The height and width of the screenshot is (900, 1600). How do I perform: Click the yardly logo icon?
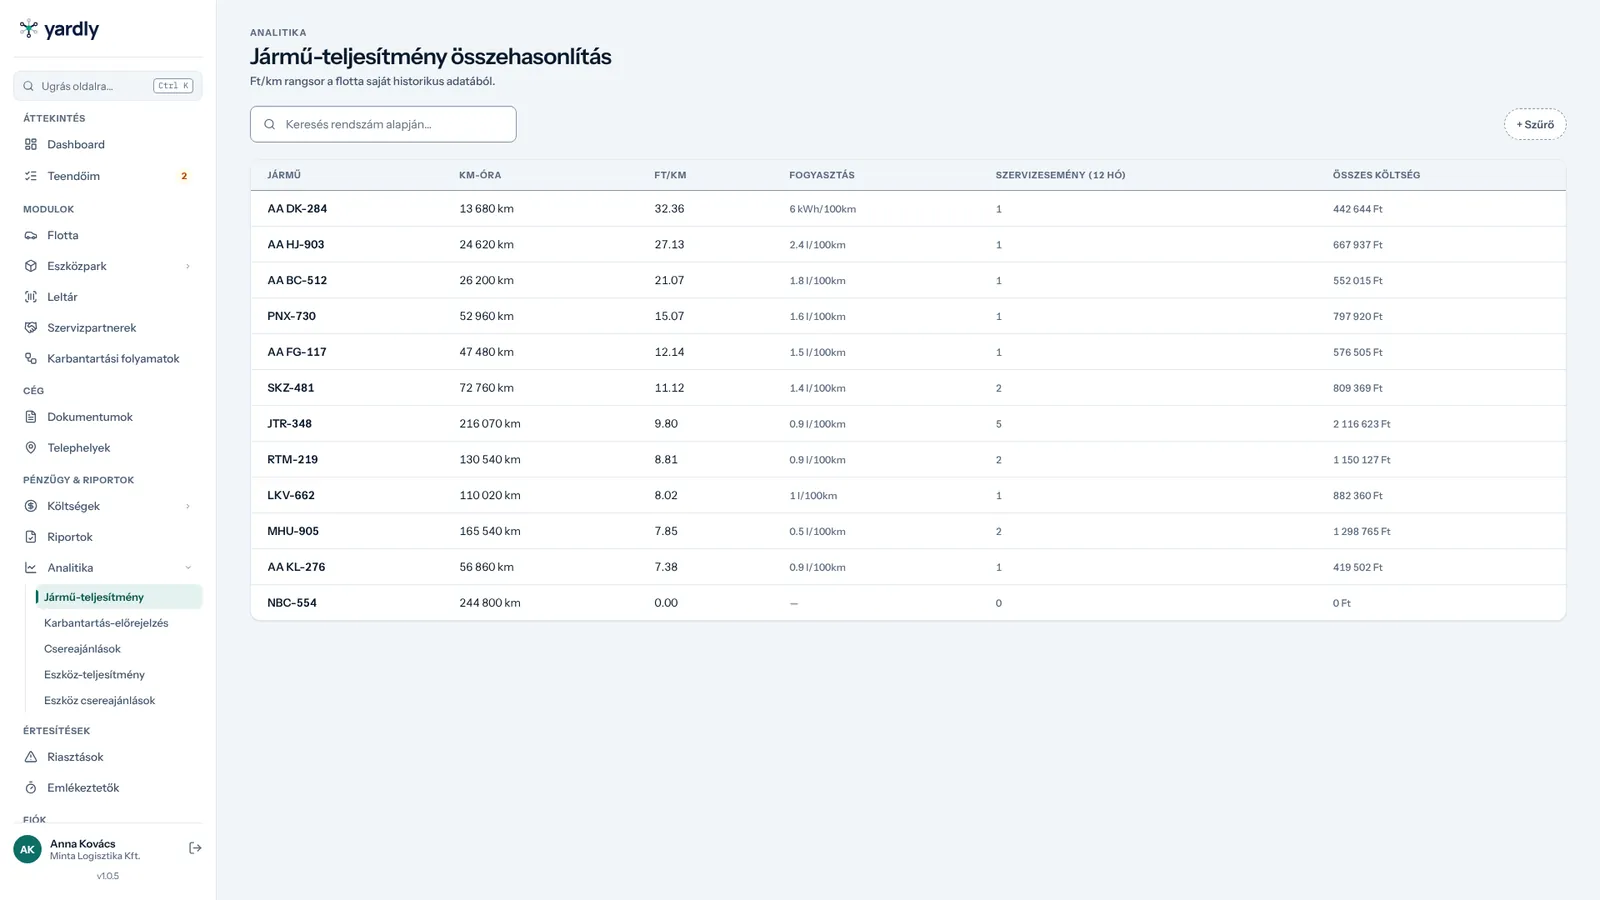pos(29,29)
